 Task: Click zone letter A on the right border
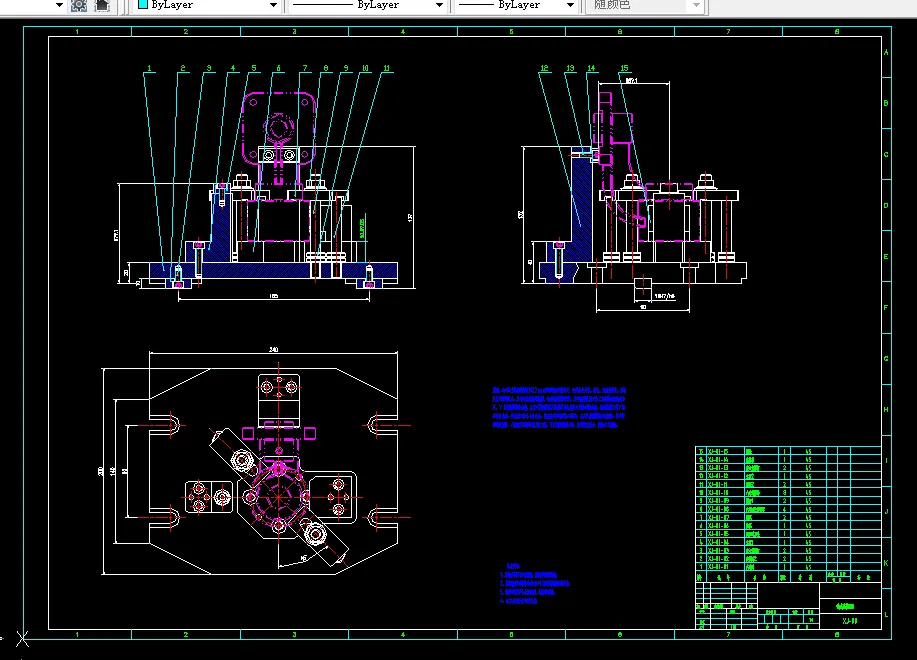point(886,53)
